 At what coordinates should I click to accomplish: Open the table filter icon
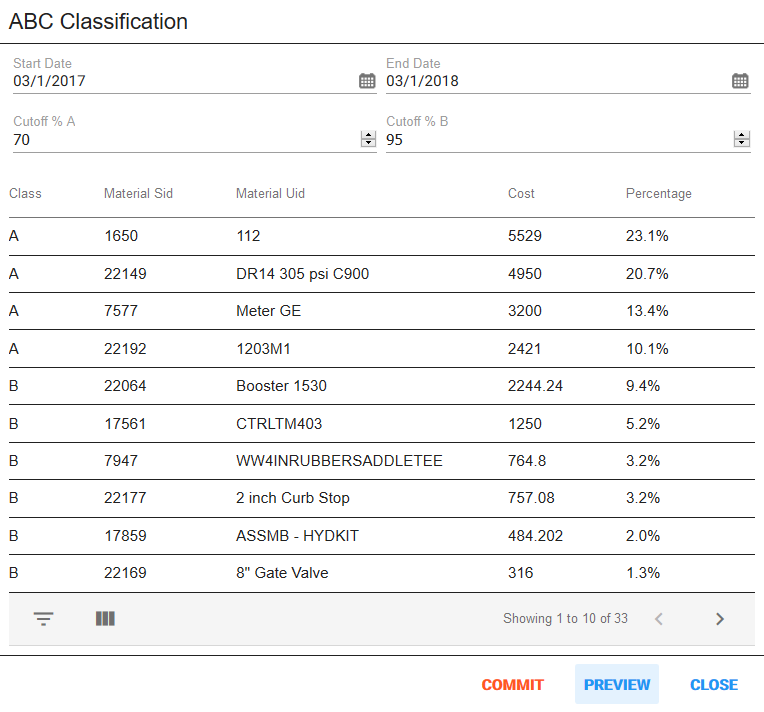(x=43, y=619)
